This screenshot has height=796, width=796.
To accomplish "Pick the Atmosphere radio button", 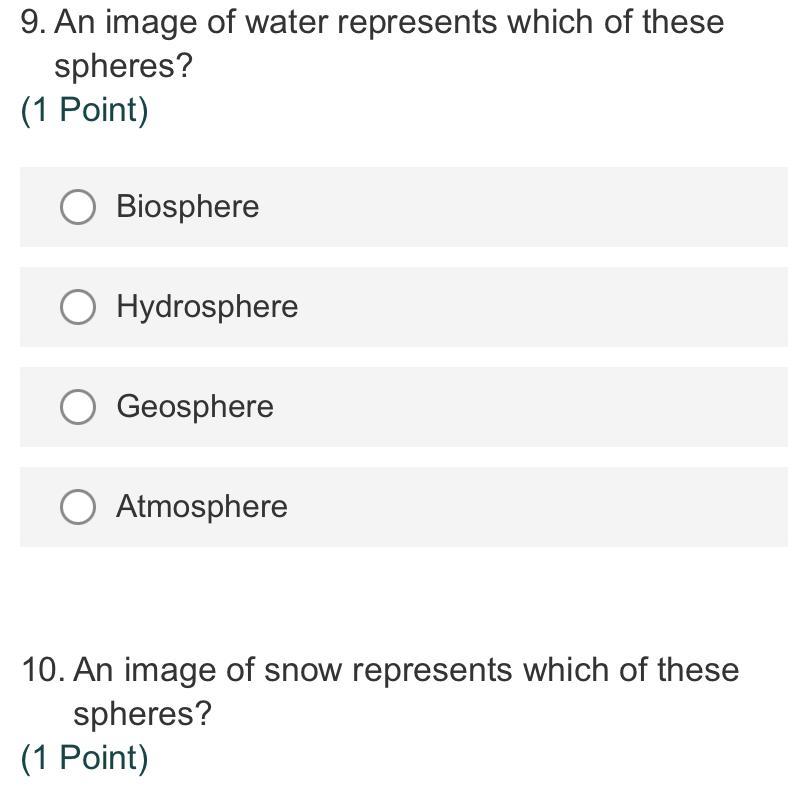I will point(78,507).
